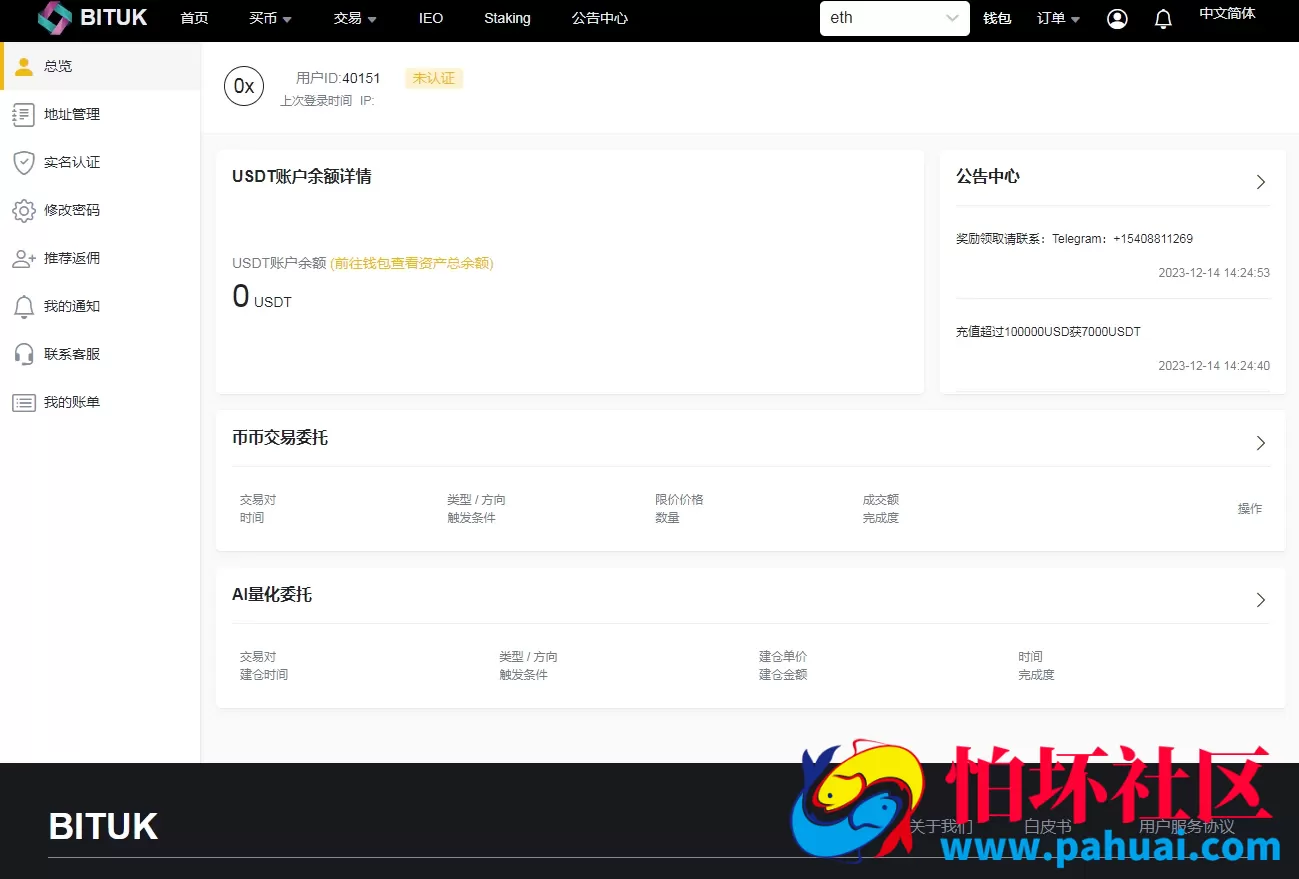
Task: Open the user profile icon in header
Action: click(x=1117, y=19)
